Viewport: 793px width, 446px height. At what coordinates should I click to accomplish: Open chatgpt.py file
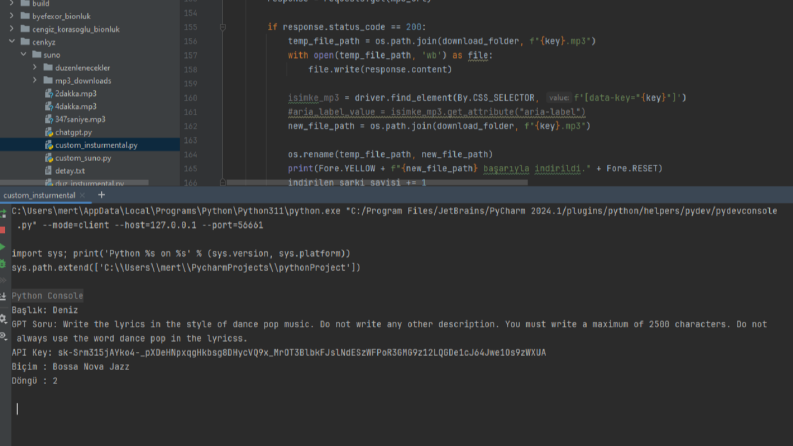coord(73,132)
